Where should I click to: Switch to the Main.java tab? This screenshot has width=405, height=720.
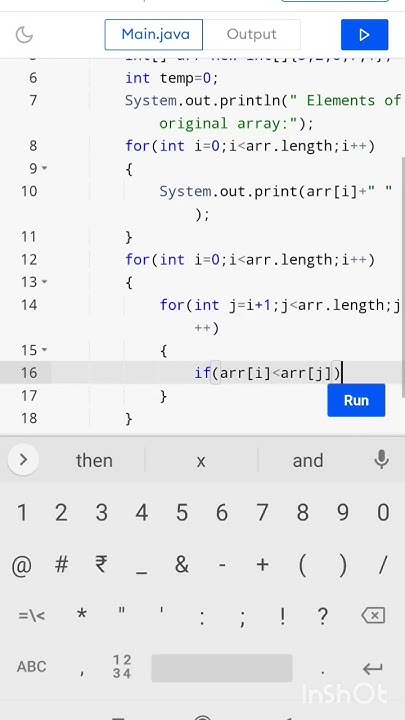[x=154, y=34]
